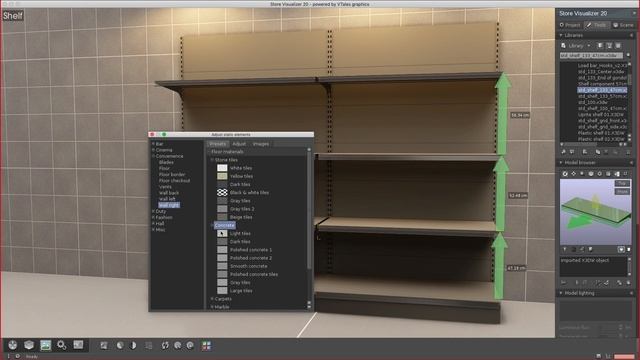Toggle the Top view button in model preview
Image resolution: width=640 pixels, height=360 pixels.
[622, 183]
